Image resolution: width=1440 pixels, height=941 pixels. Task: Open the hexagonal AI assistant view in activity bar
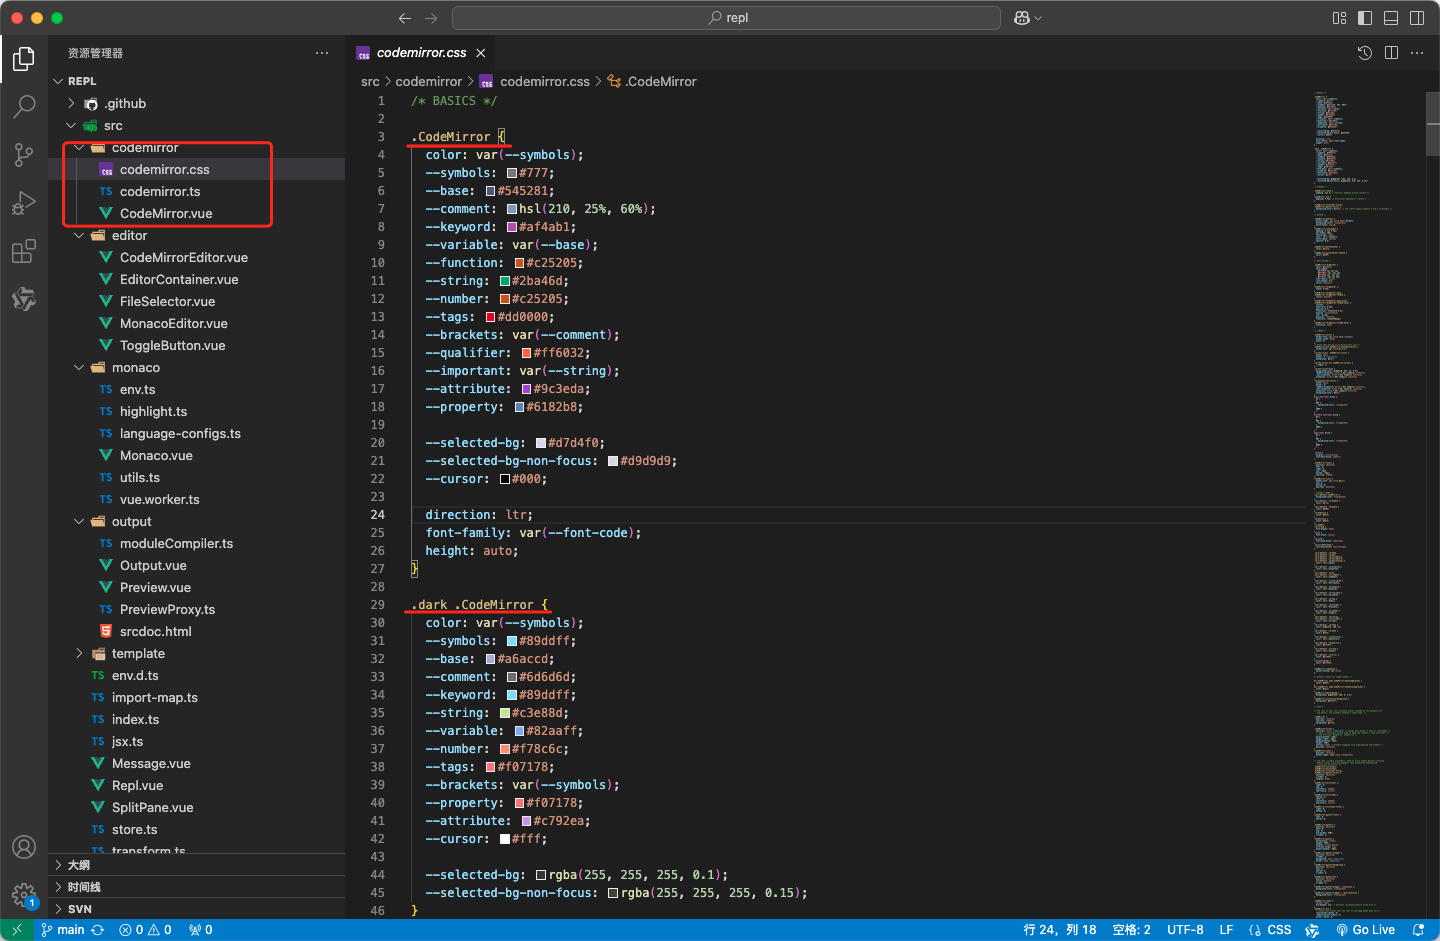(x=24, y=298)
